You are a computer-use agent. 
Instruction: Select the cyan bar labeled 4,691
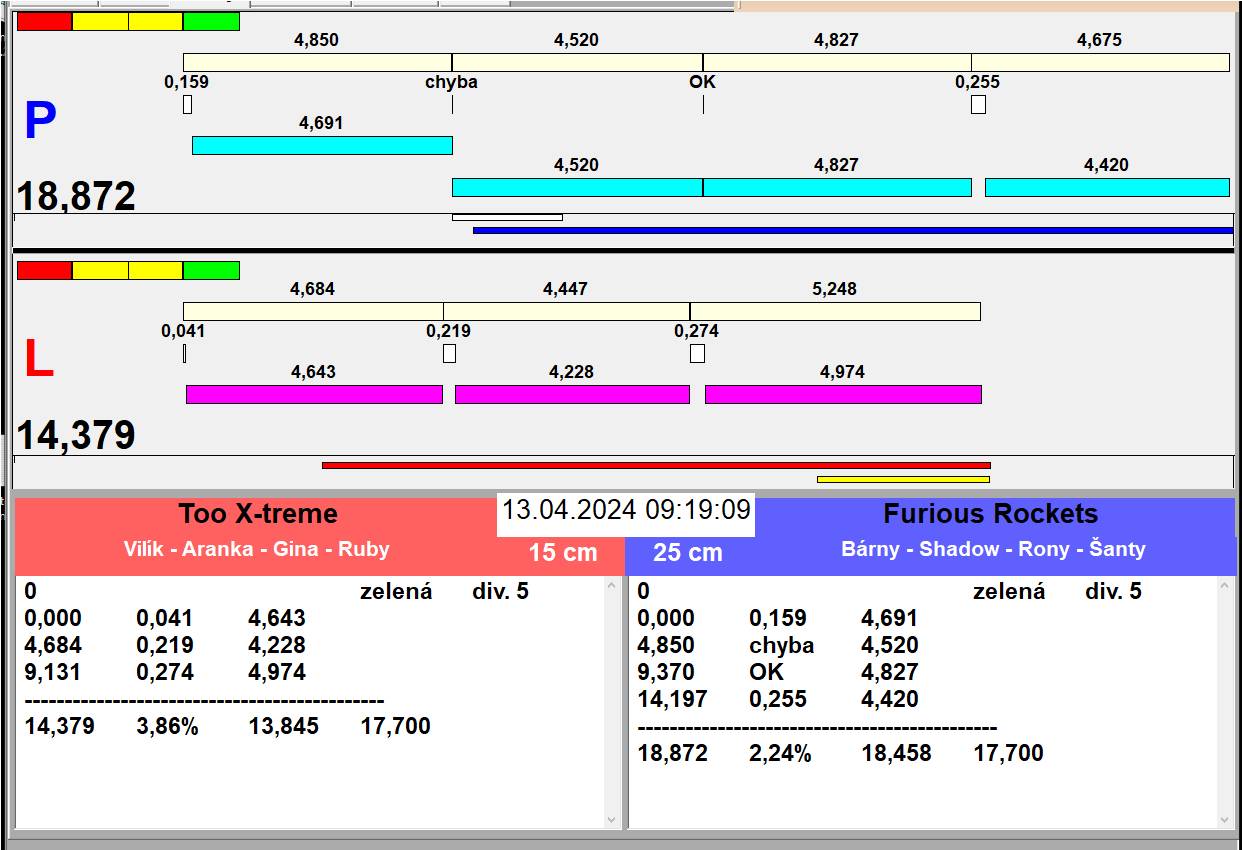[x=322, y=145]
